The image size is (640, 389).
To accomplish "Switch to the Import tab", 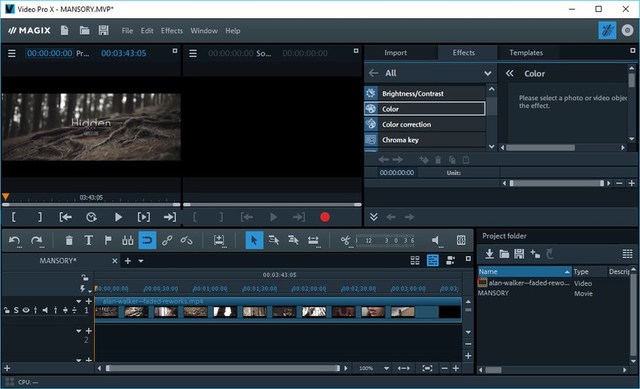I will (x=396, y=53).
